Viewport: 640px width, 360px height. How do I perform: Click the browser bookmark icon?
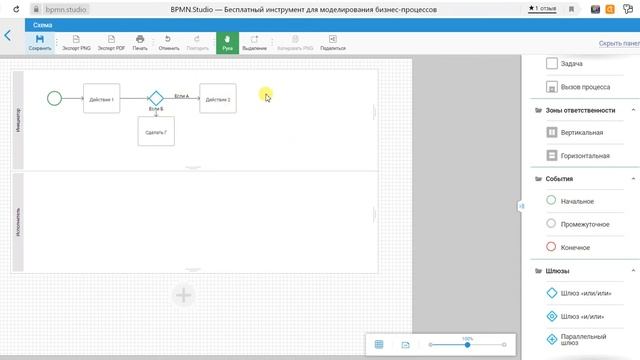571,9
